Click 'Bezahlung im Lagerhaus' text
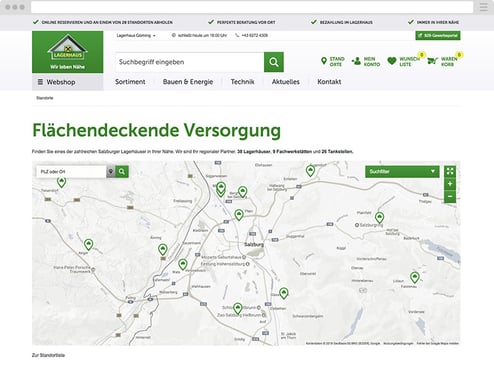Image resolution: width=494 pixels, height=370 pixels. click(x=346, y=22)
